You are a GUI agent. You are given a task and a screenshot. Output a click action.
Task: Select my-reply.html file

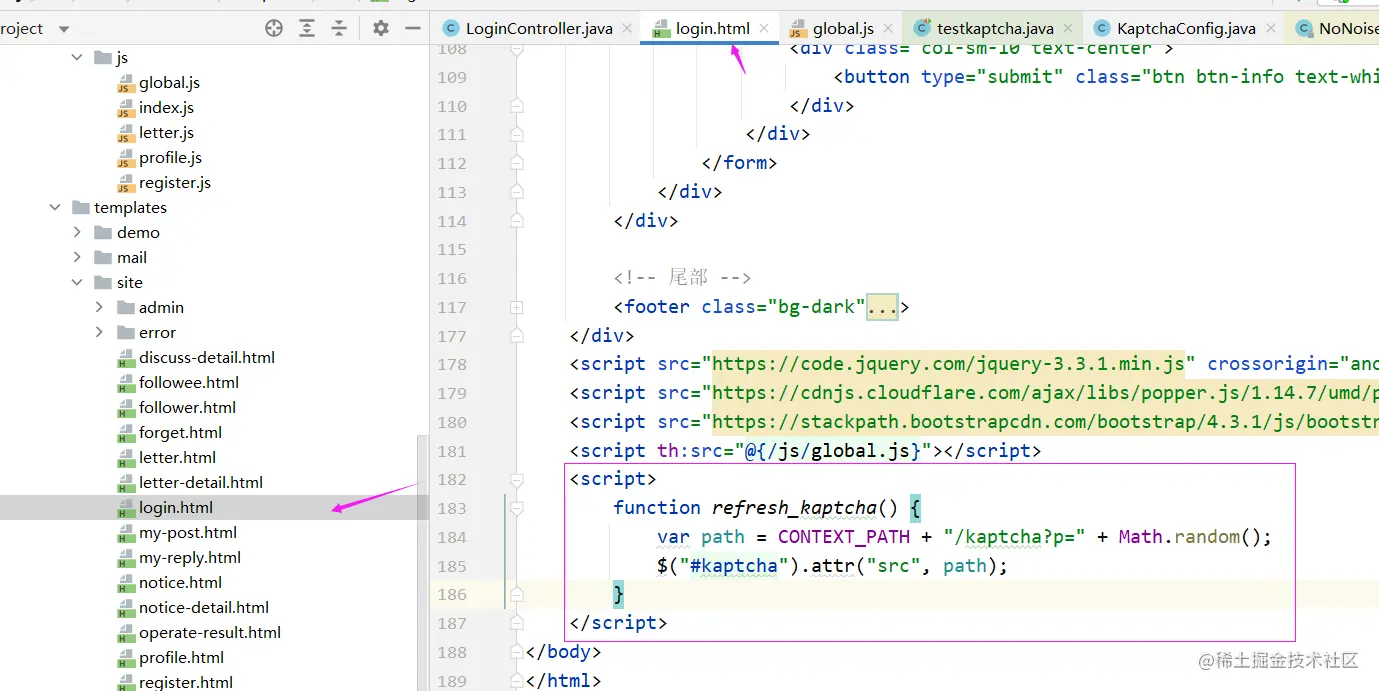[190, 558]
